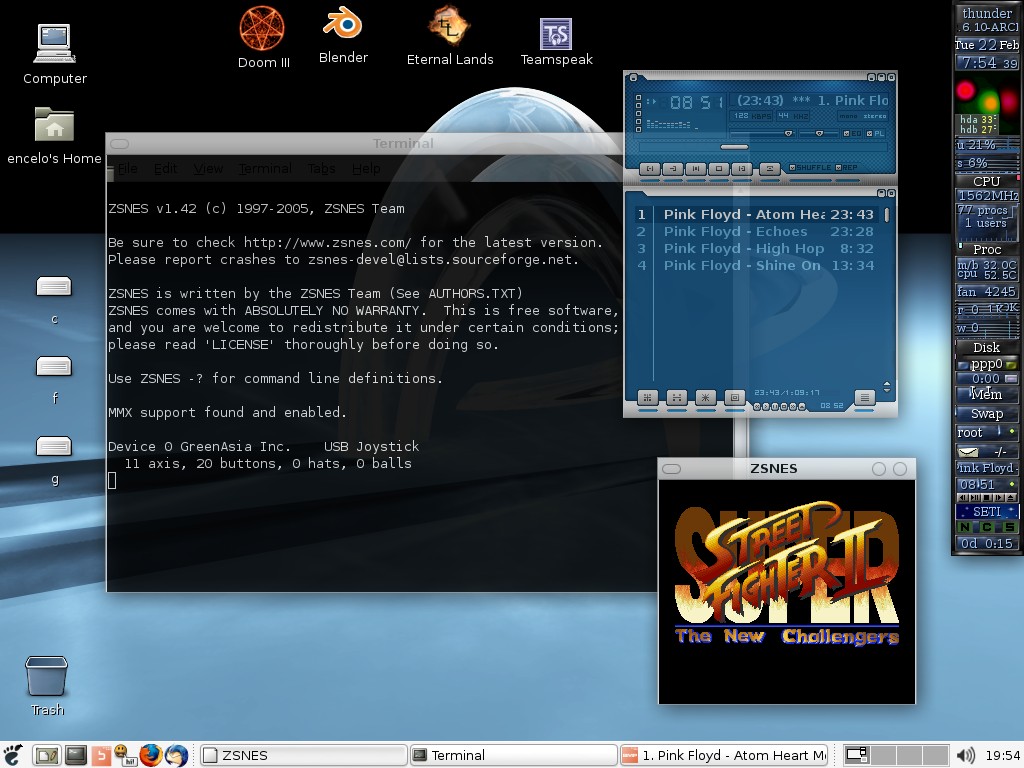Toggle the EQ equalizer window in XMMS
The height and width of the screenshot is (768, 1024).
[852, 133]
